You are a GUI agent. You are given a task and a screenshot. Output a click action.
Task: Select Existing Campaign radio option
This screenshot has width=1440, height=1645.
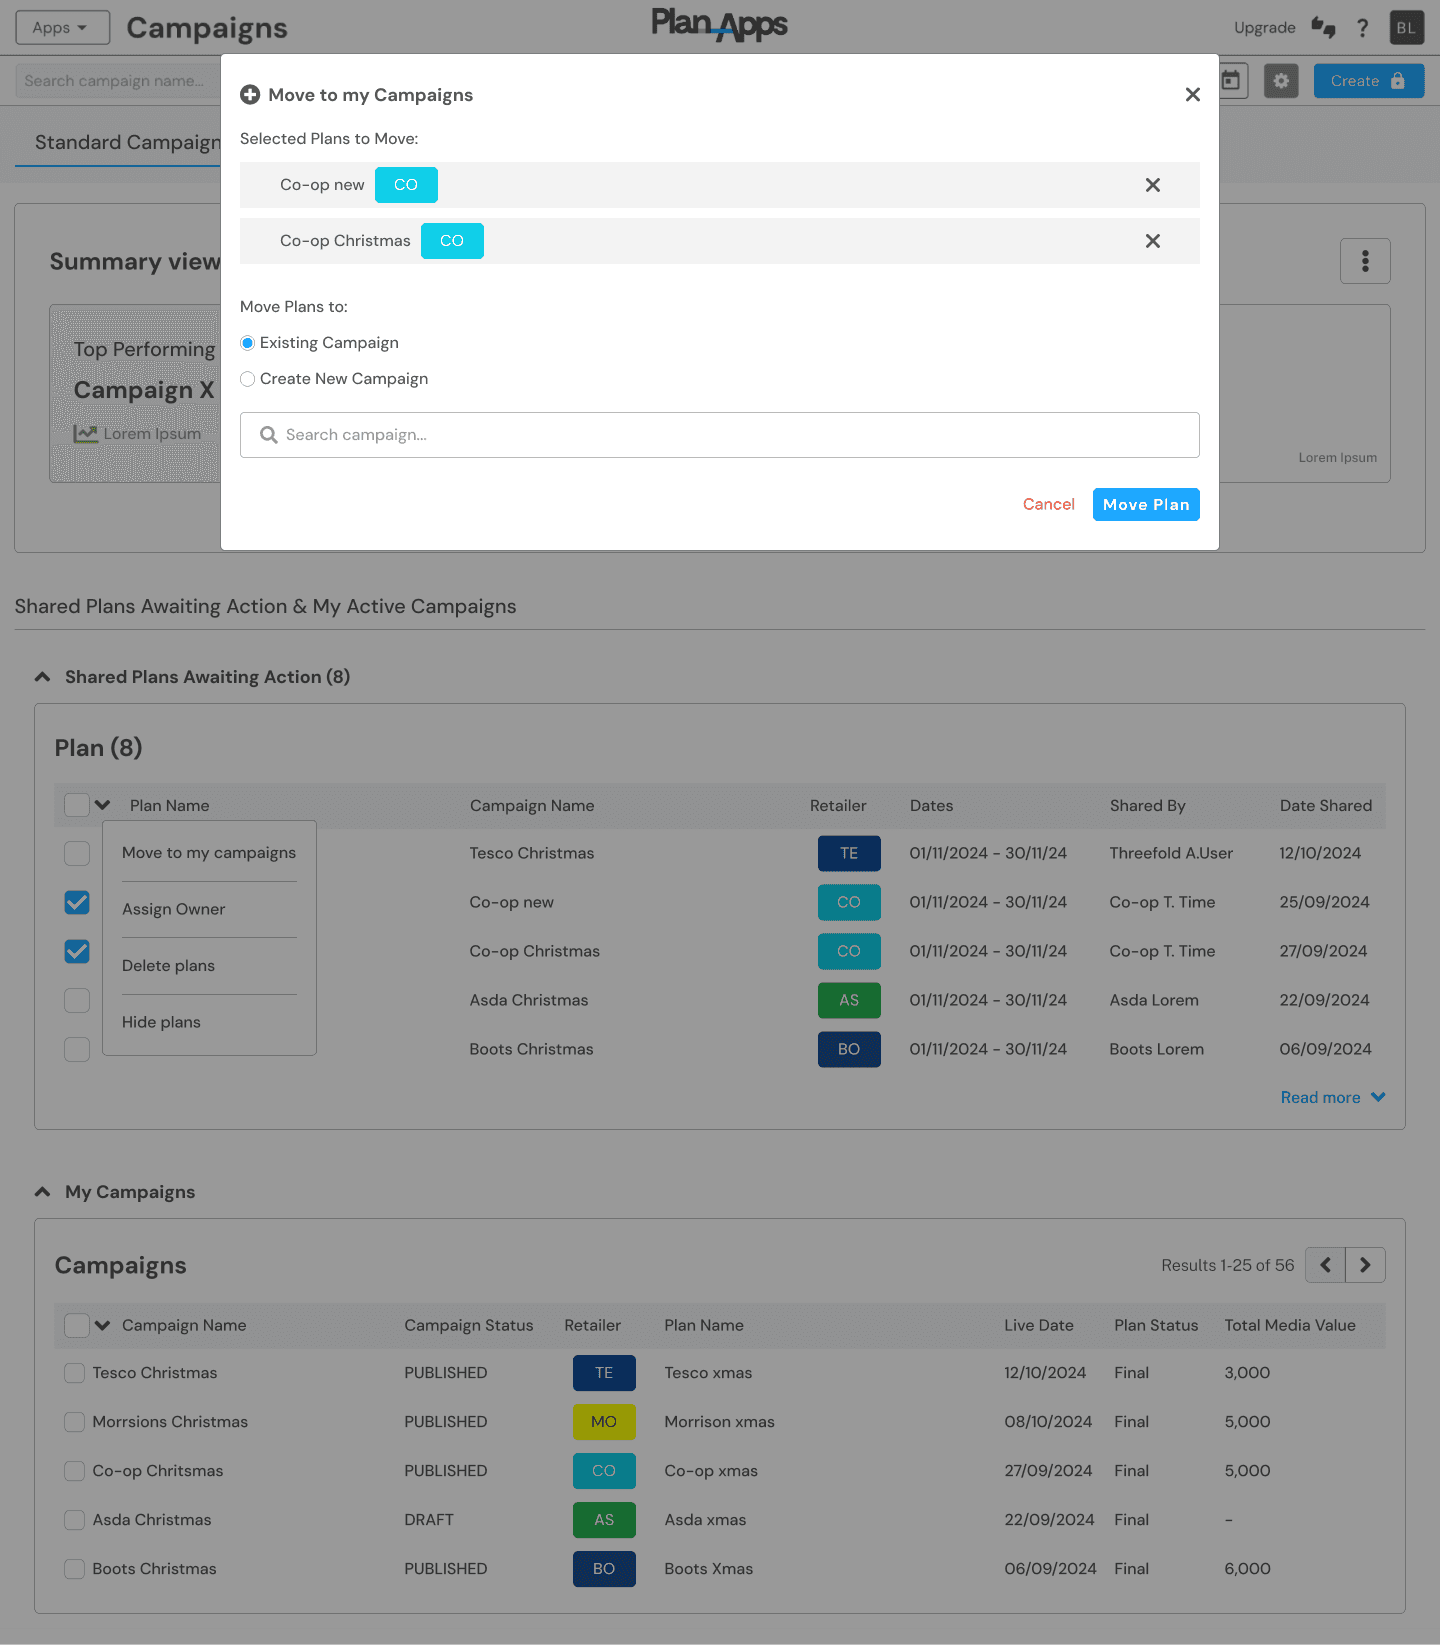[247, 343]
